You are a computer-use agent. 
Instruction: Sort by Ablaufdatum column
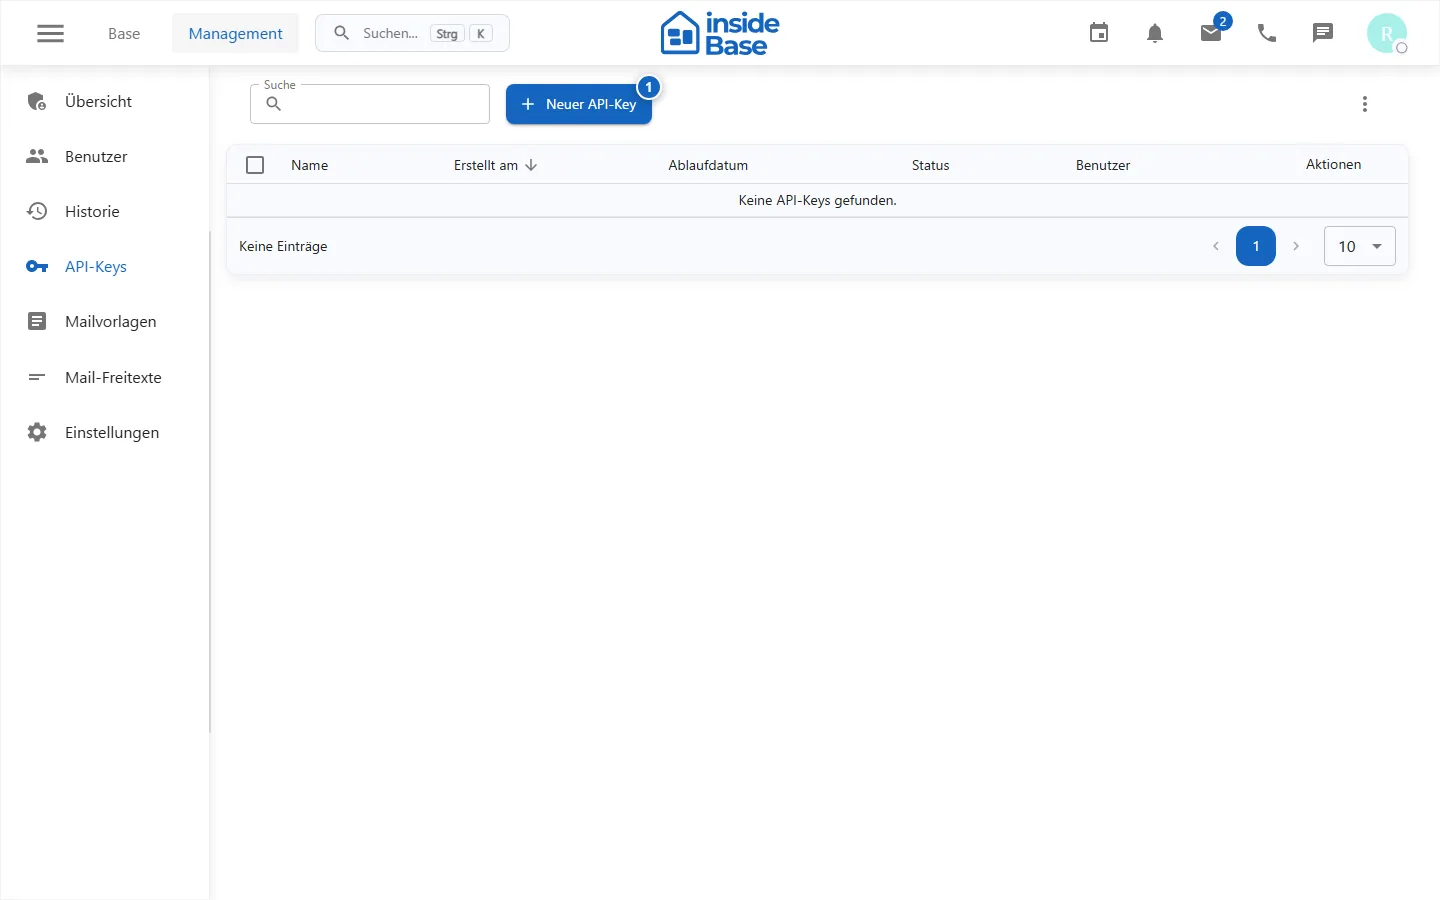pyautogui.click(x=708, y=165)
